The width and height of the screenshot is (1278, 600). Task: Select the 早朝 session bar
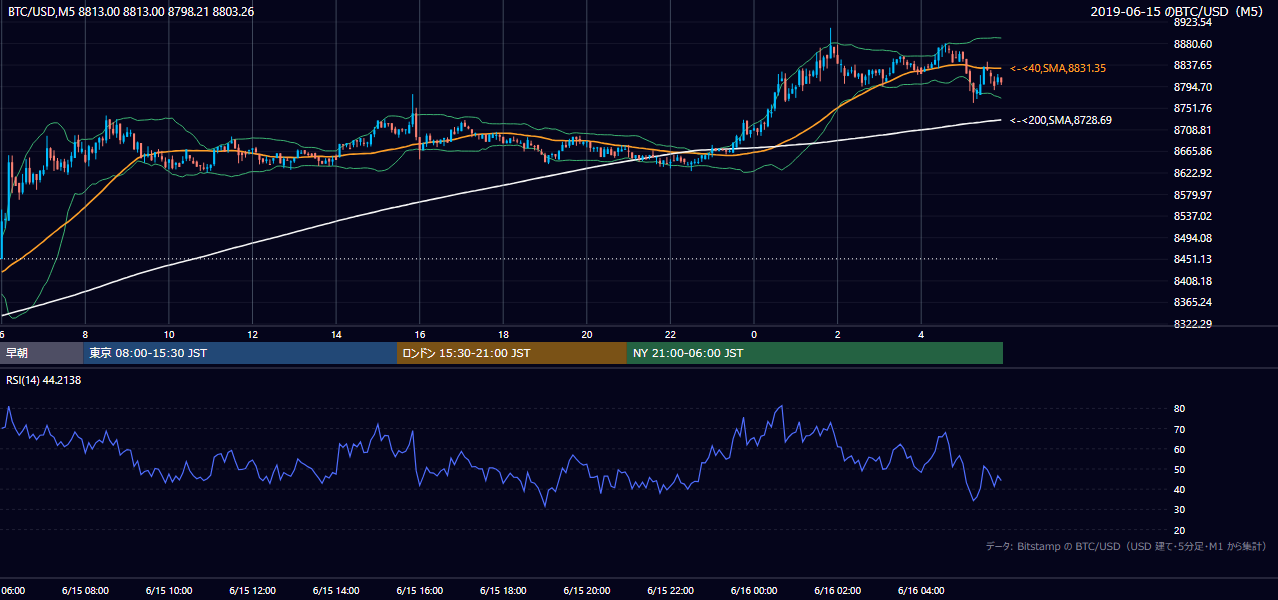pyautogui.click(x=42, y=353)
